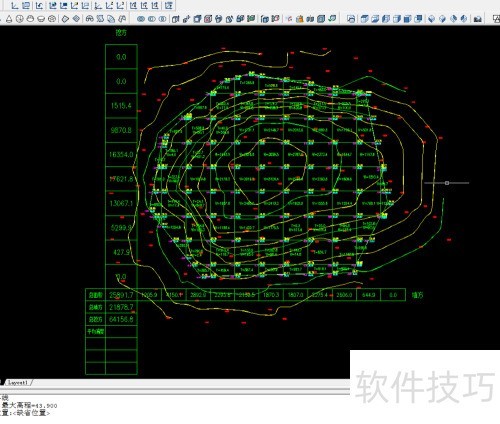Switch to Bottom view icon

click(x=375, y=19)
